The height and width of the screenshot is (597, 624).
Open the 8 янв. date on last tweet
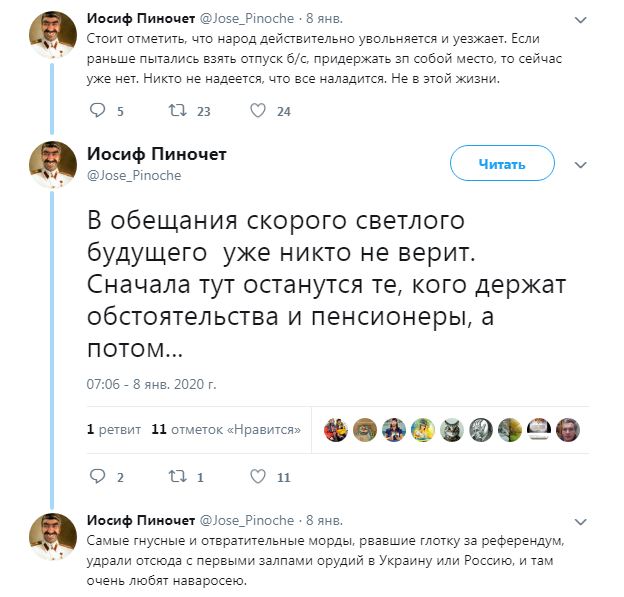click(324, 521)
